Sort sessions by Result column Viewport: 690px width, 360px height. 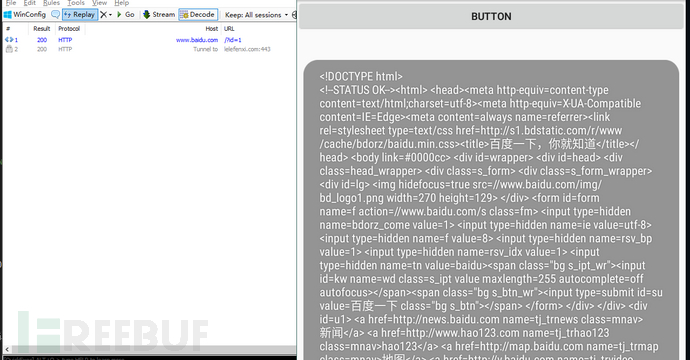click(x=42, y=29)
